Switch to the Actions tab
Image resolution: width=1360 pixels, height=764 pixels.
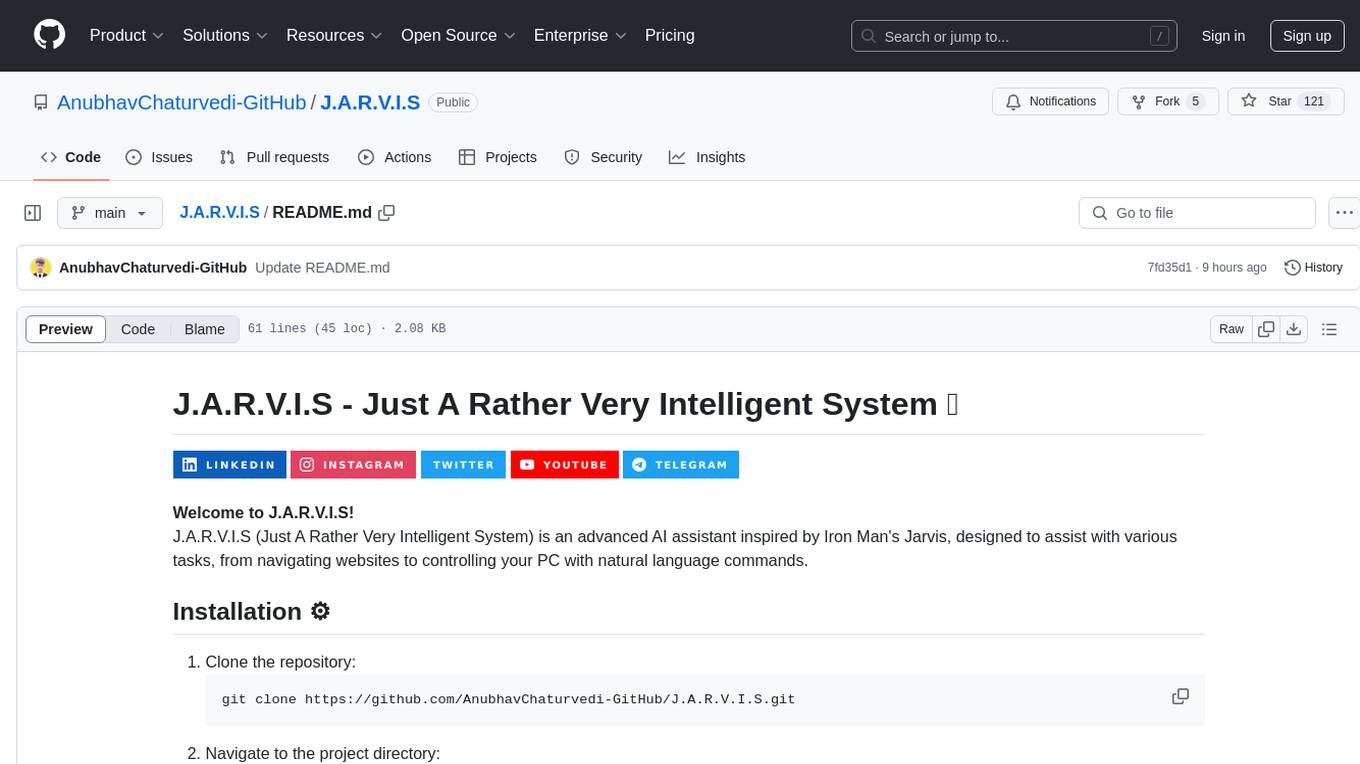(x=394, y=157)
